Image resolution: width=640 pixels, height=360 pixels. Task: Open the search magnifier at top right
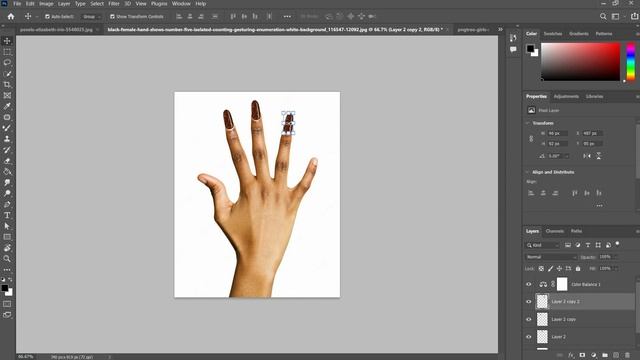click(603, 16)
